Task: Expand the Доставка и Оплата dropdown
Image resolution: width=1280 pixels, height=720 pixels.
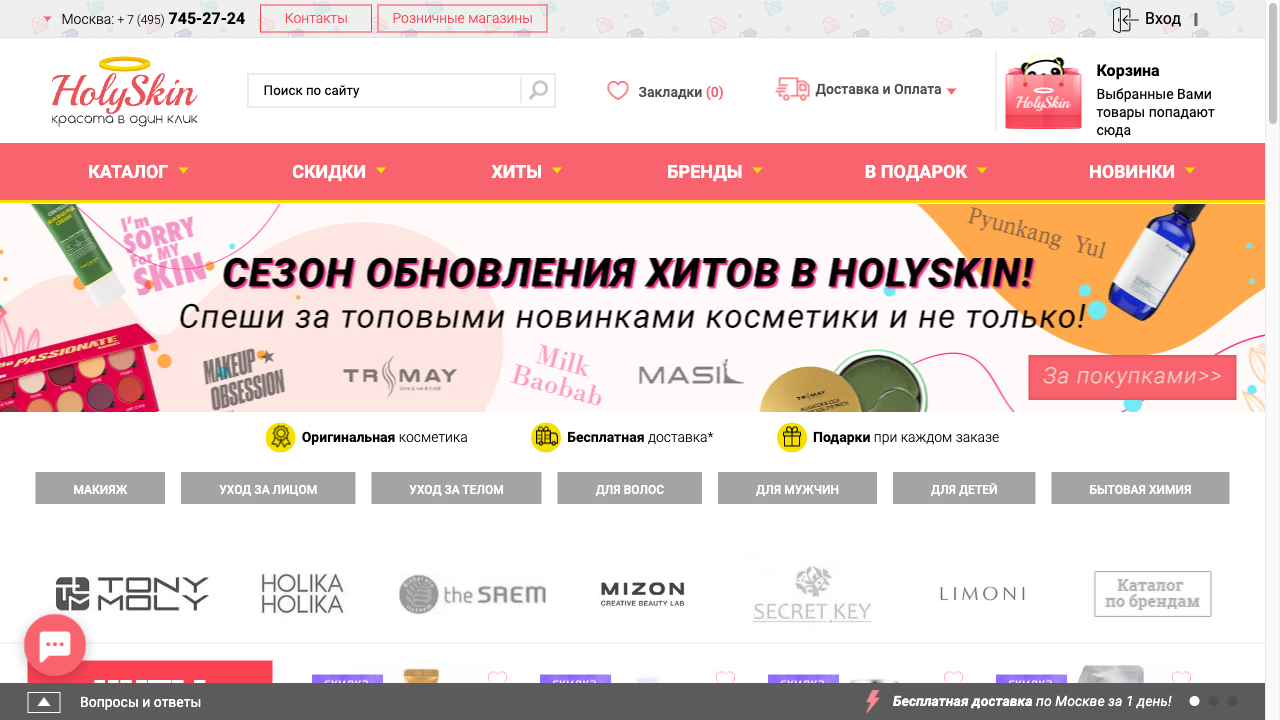Action: pyautogui.click(x=951, y=91)
